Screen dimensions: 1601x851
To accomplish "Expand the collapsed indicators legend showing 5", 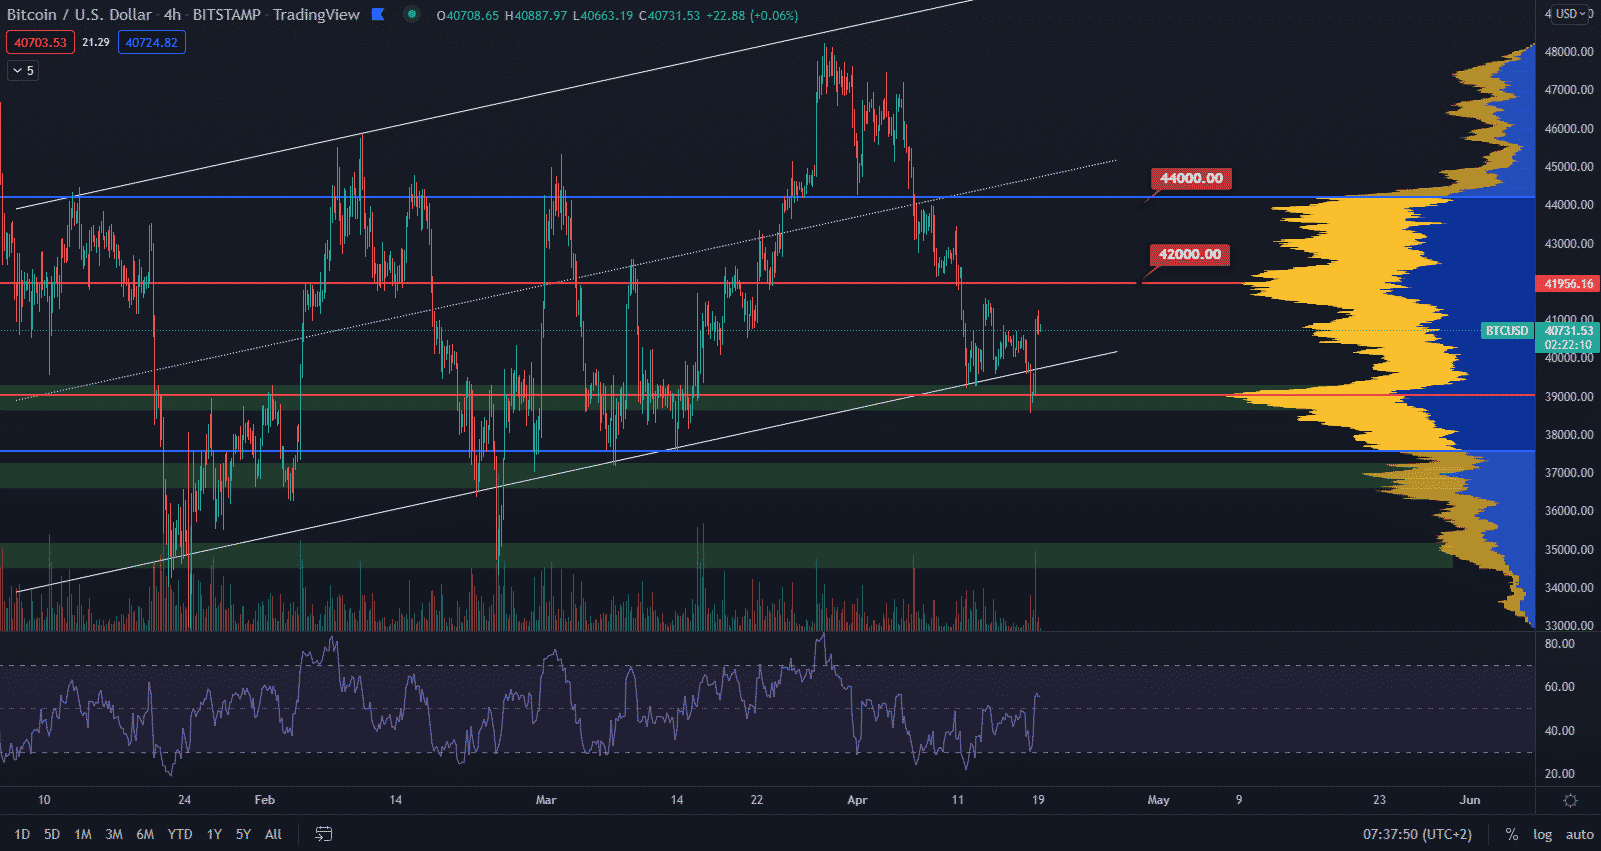I will 23,71.
